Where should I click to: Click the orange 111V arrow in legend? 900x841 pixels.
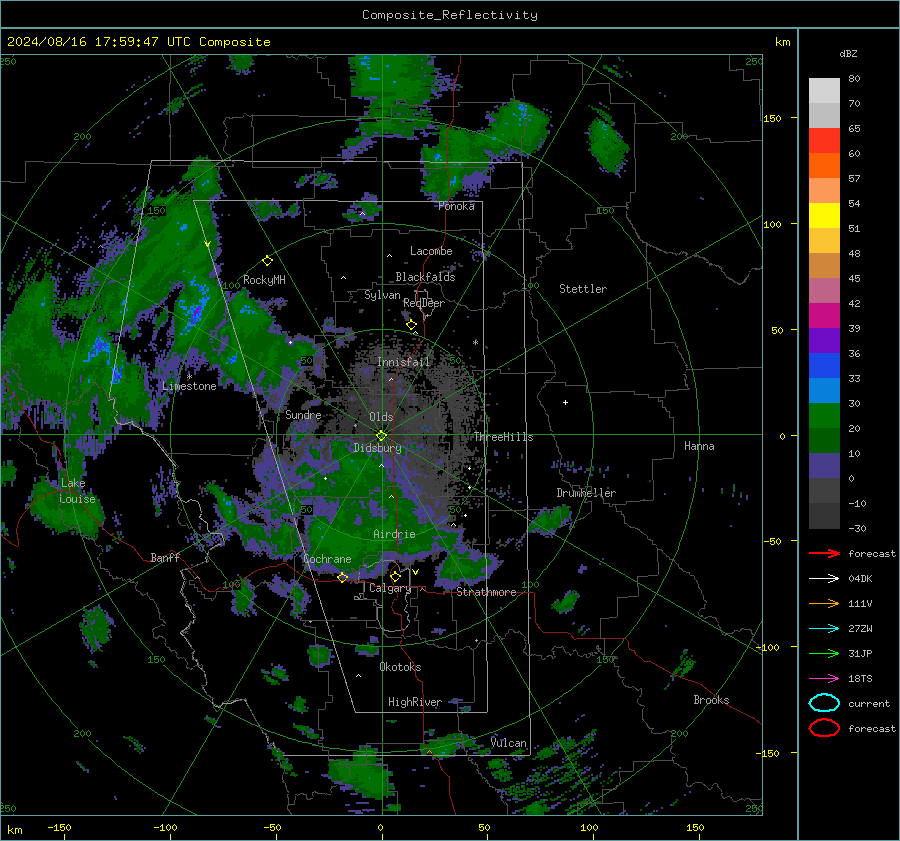(x=824, y=603)
